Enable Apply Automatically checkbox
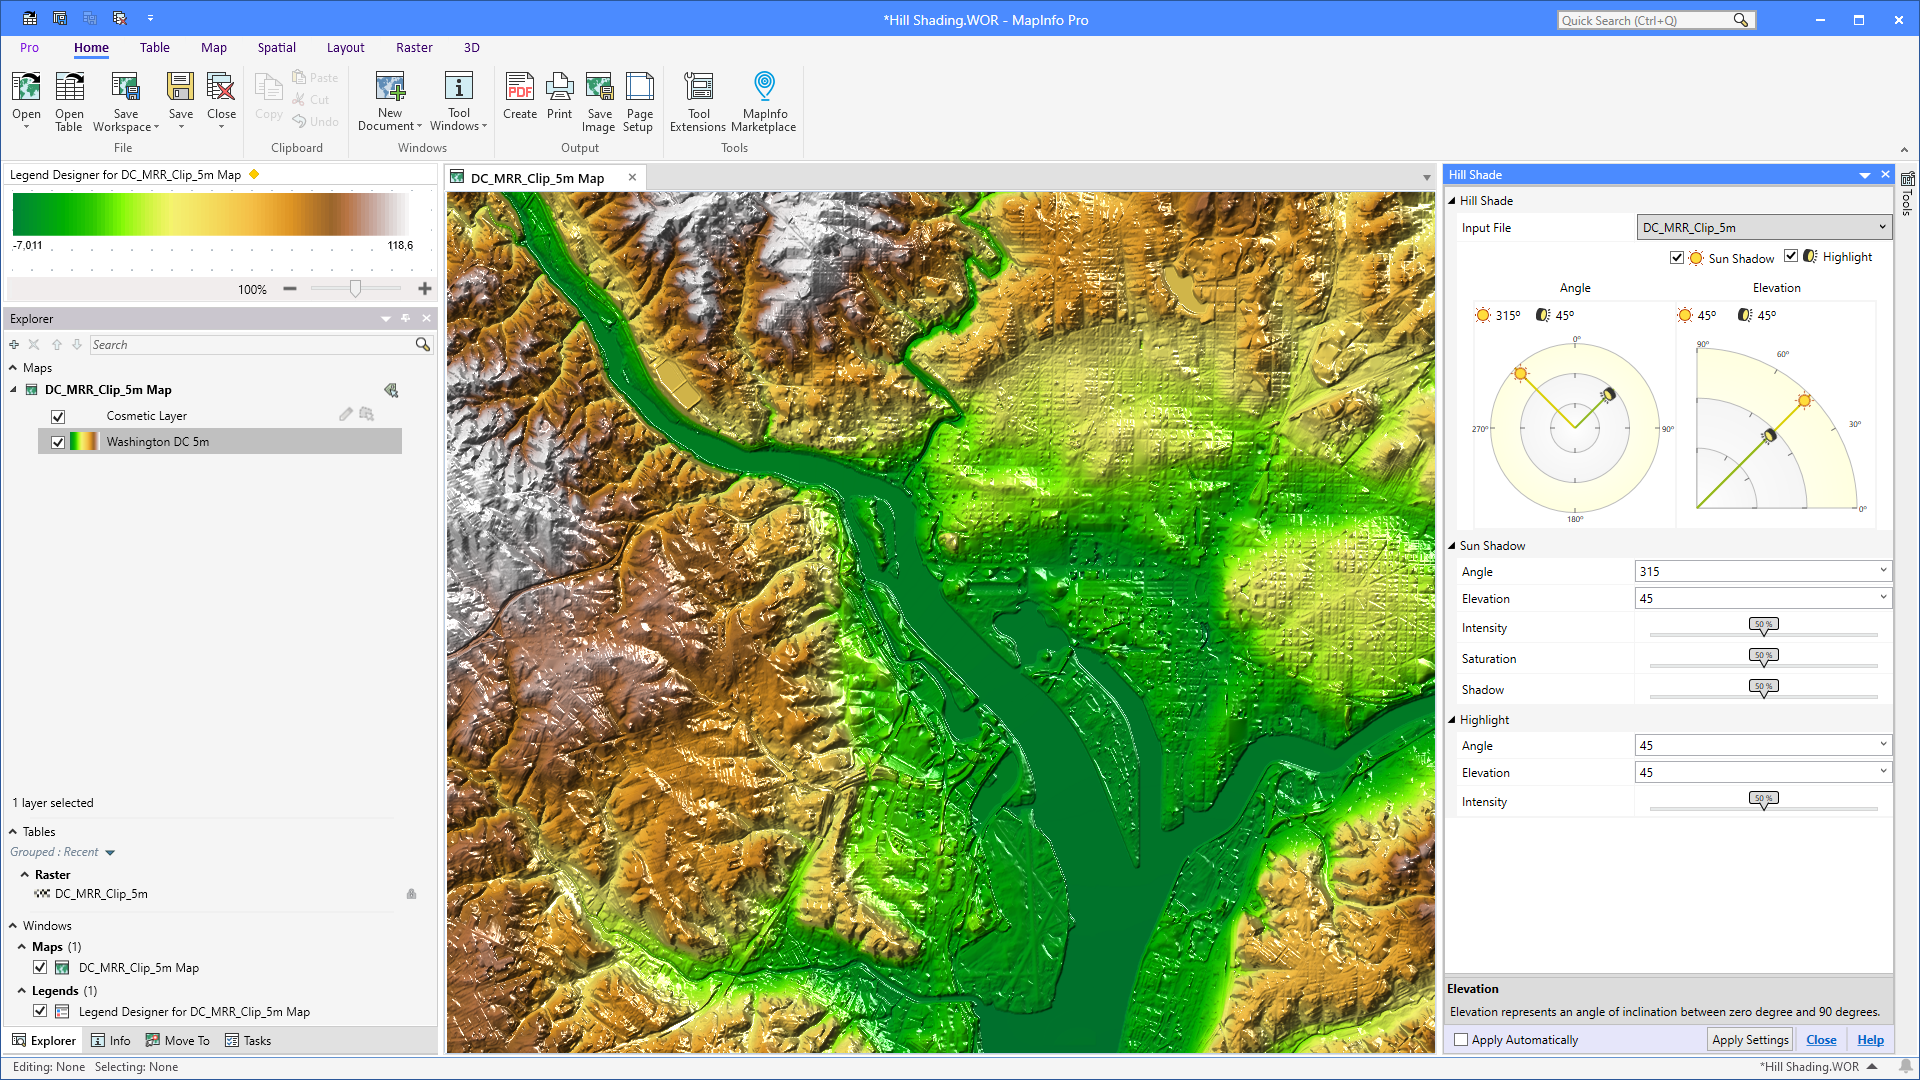Image resolution: width=1920 pixels, height=1080 pixels. pos(1461,1040)
